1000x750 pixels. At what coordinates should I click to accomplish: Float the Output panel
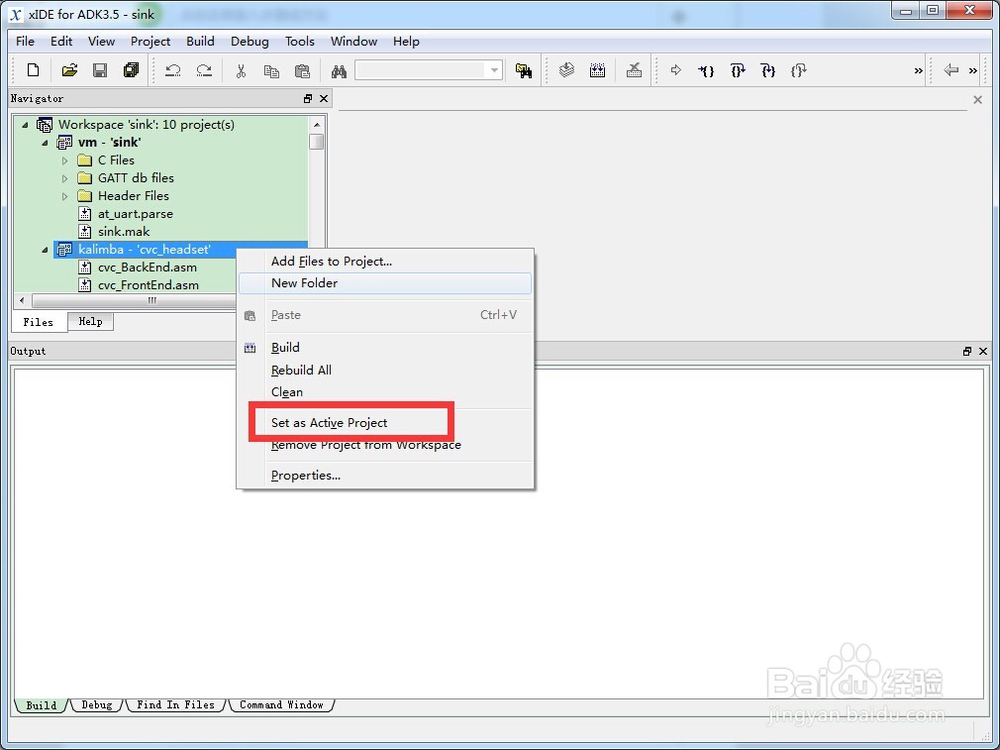[967, 351]
